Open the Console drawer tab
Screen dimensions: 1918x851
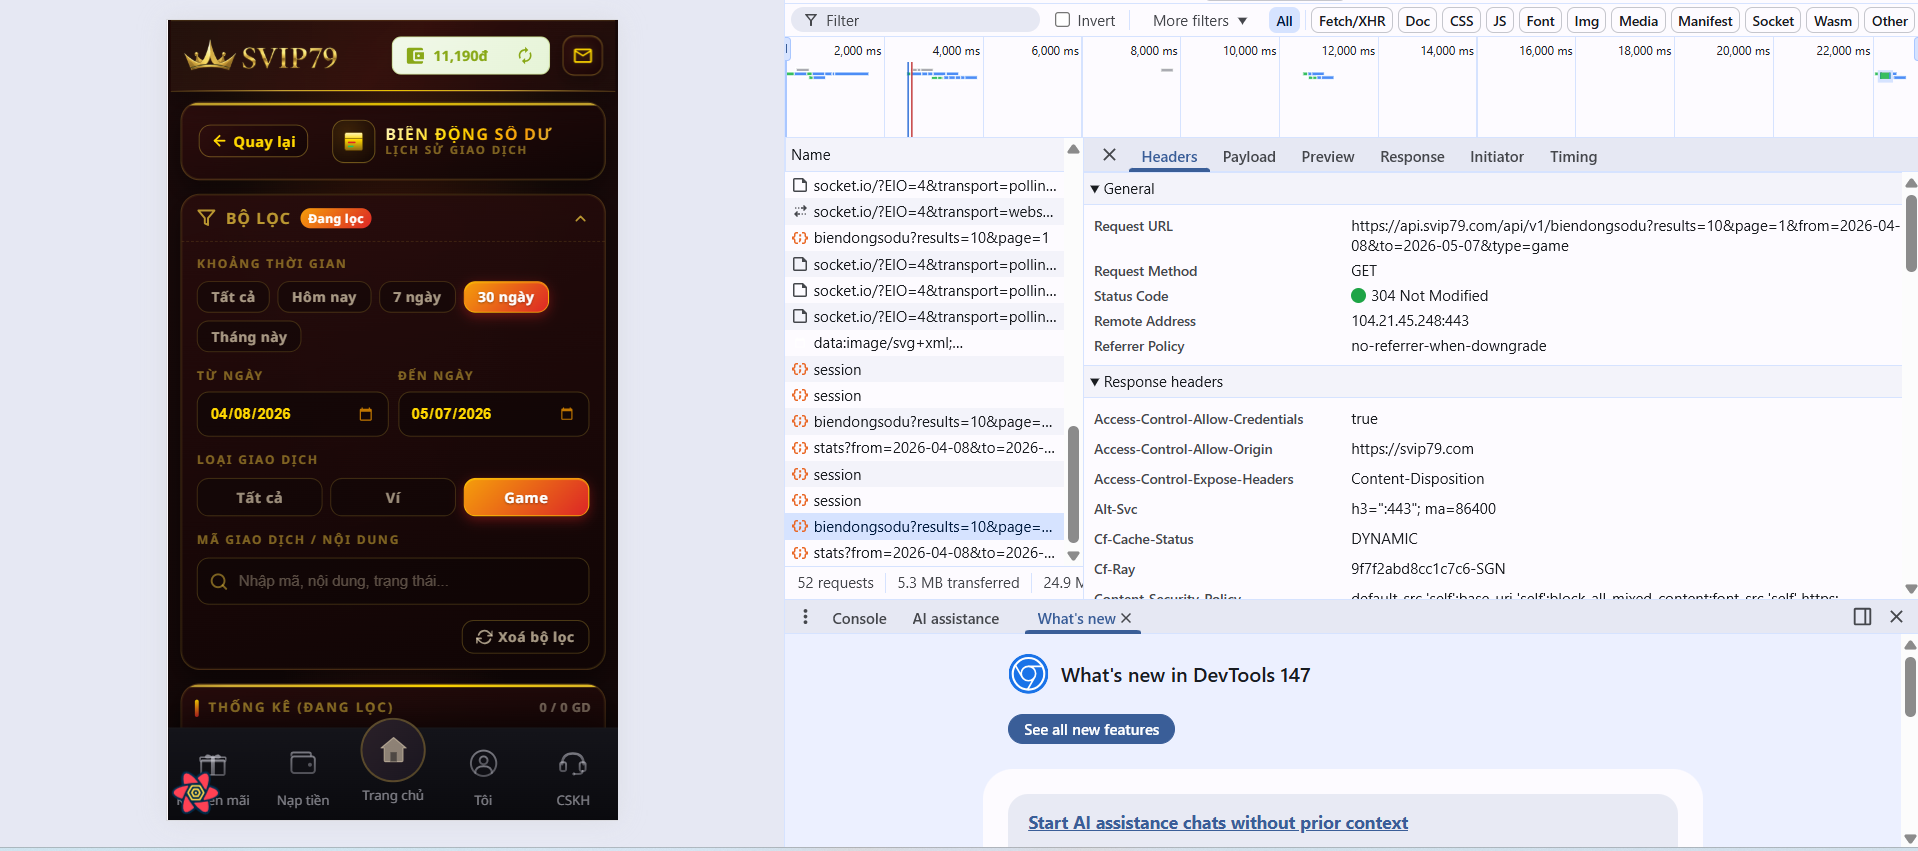tap(859, 619)
